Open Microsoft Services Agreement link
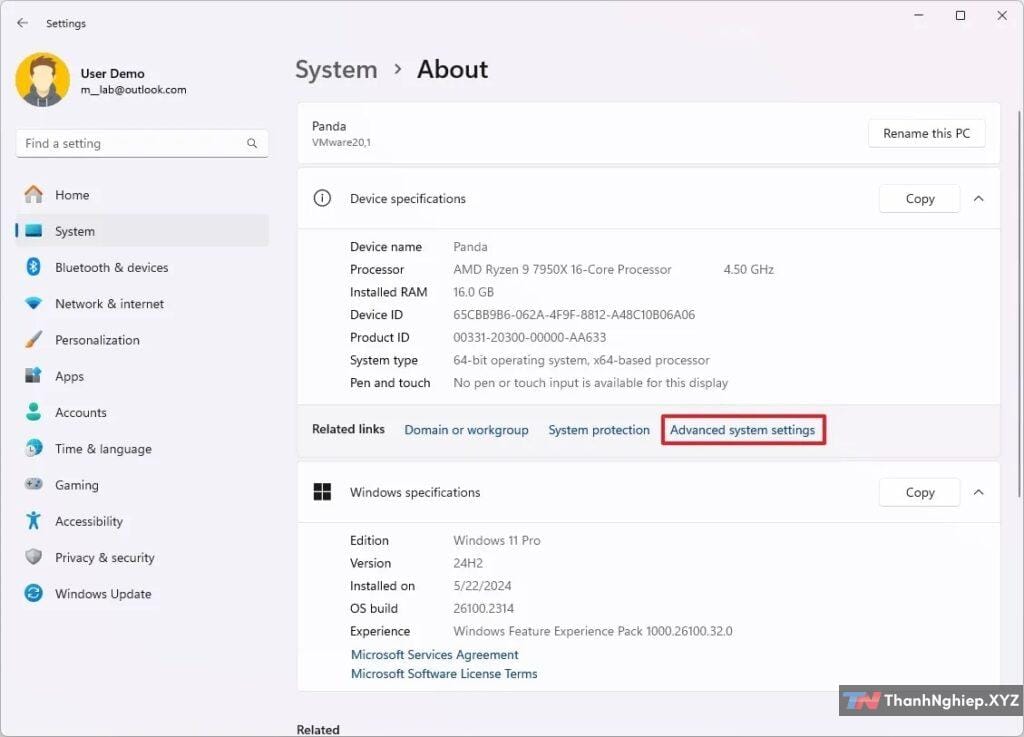The width and height of the screenshot is (1024, 737). (434, 654)
